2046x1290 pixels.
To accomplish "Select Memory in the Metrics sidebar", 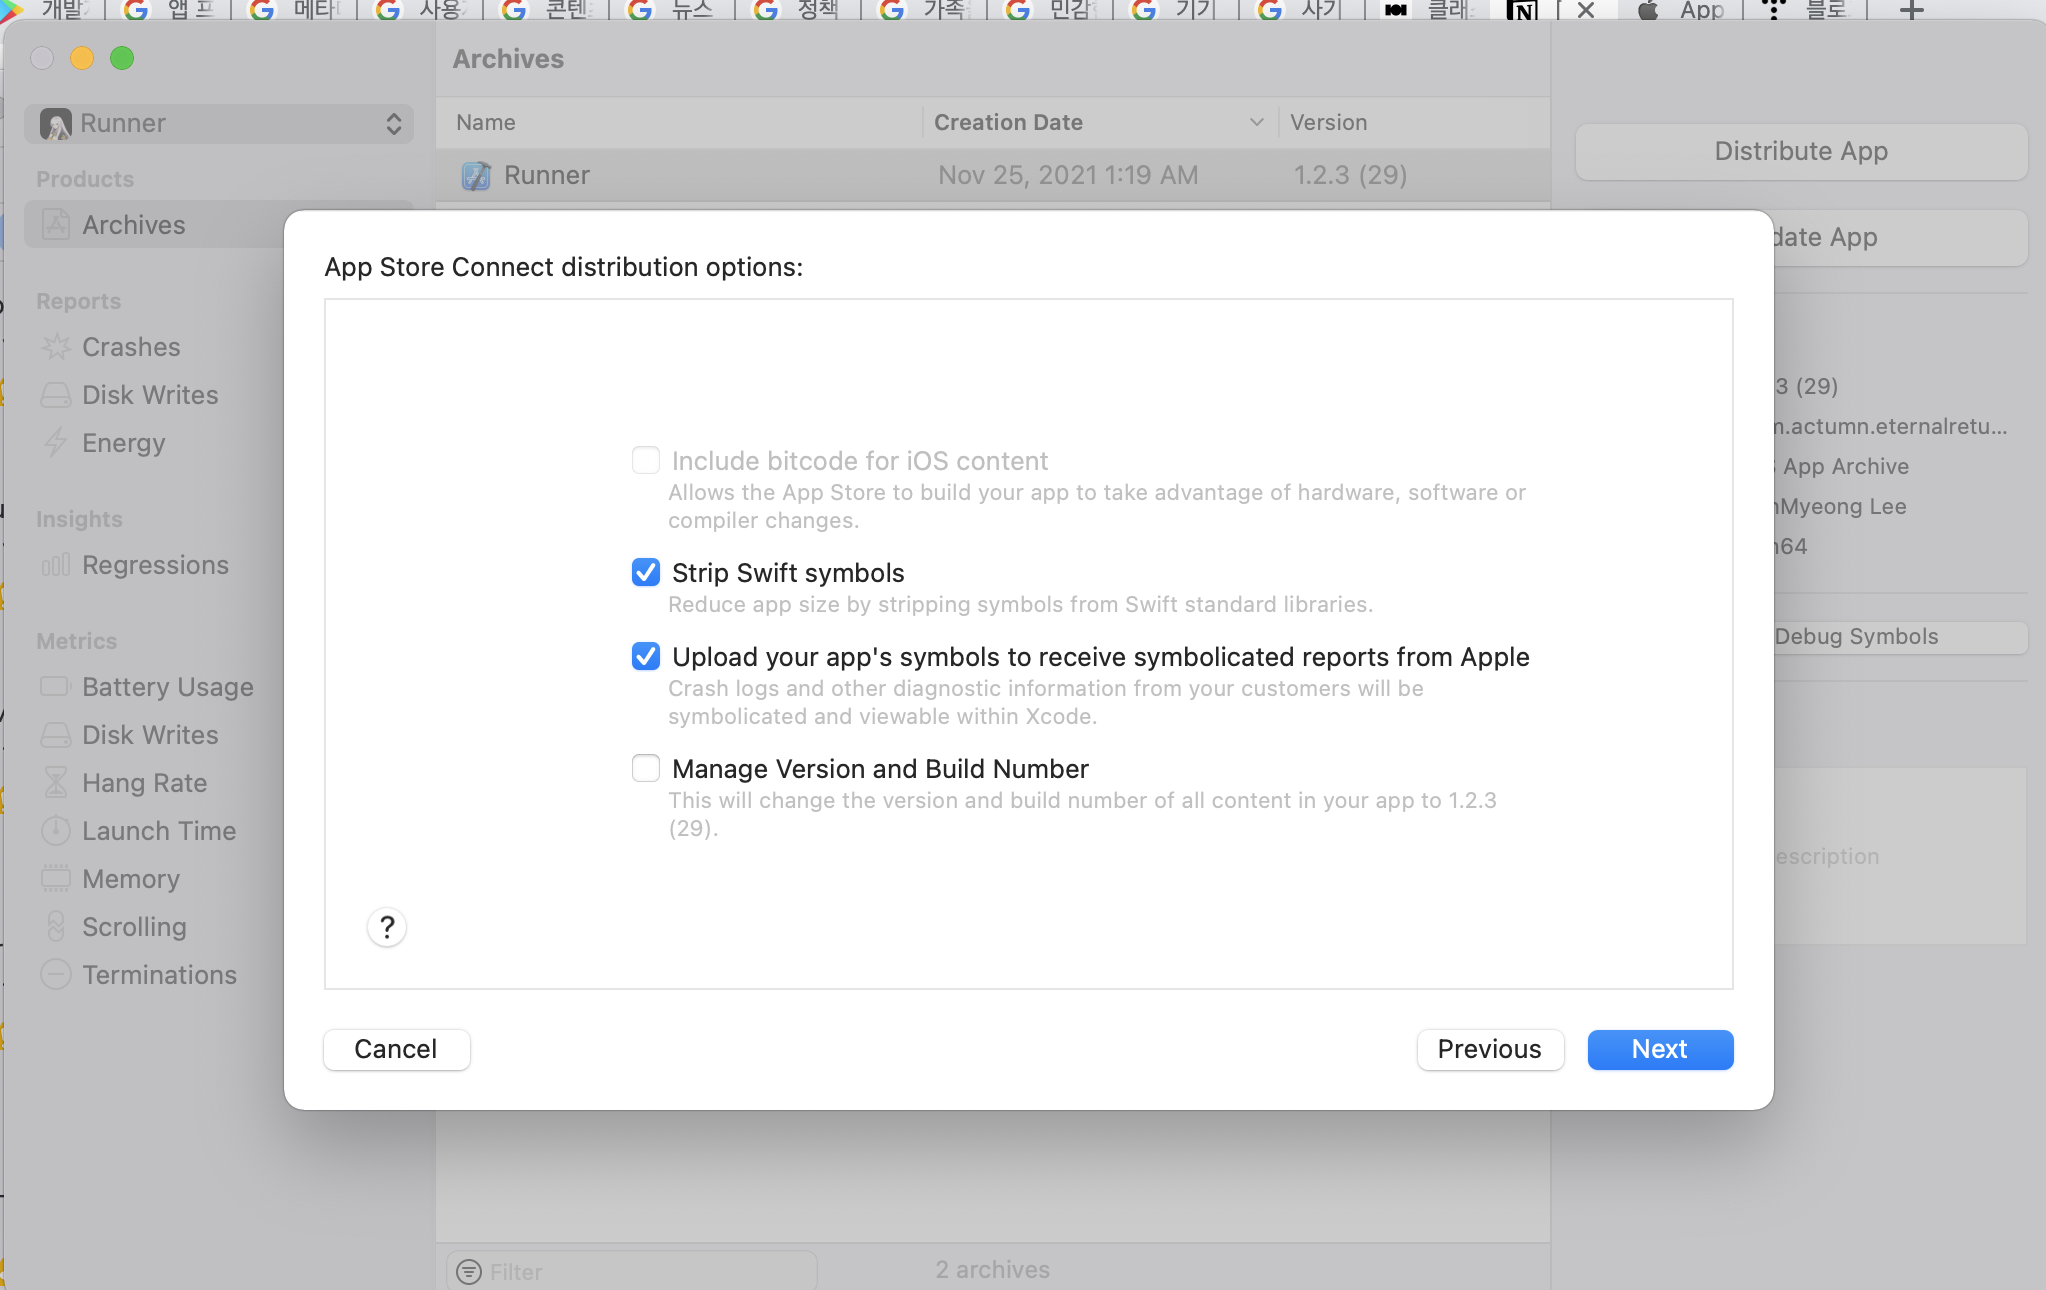I will pyautogui.click(x=130, y=879).
